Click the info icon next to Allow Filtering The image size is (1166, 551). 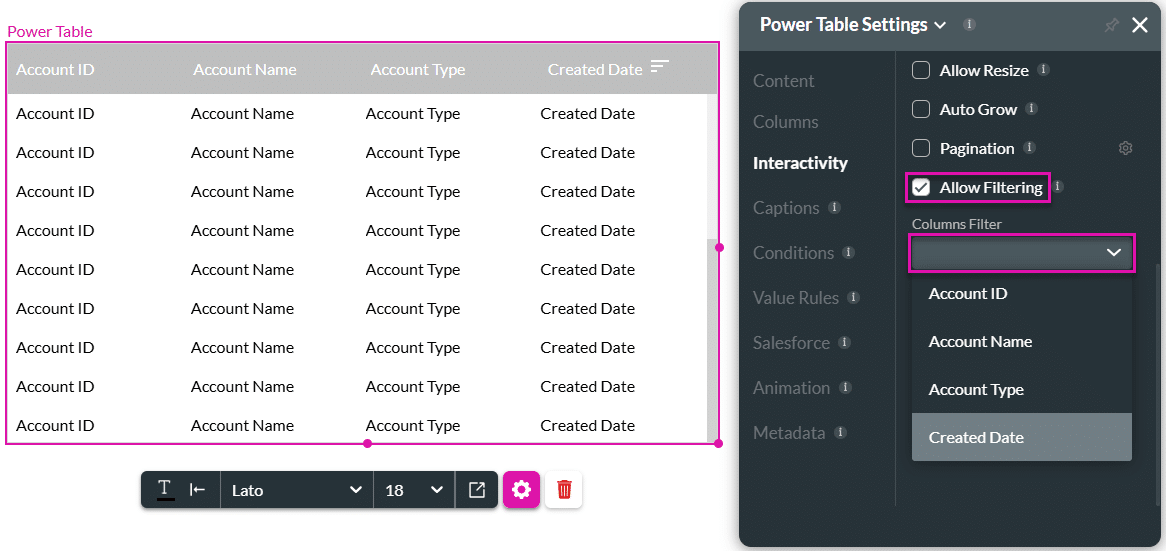(x=1058, y=187)
